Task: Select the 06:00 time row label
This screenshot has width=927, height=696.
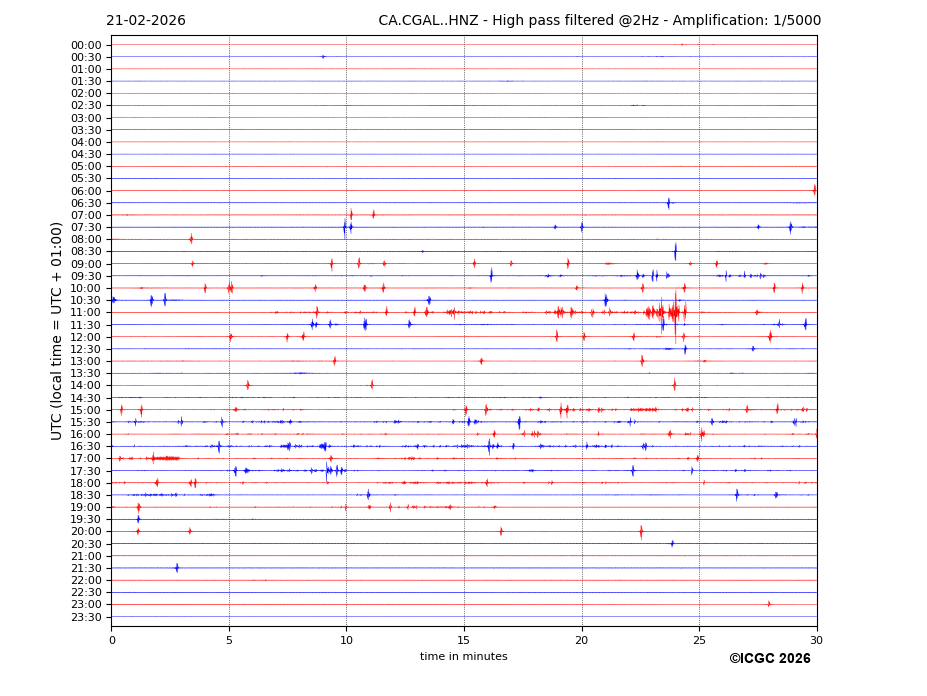Action: [x=86, y=191]
